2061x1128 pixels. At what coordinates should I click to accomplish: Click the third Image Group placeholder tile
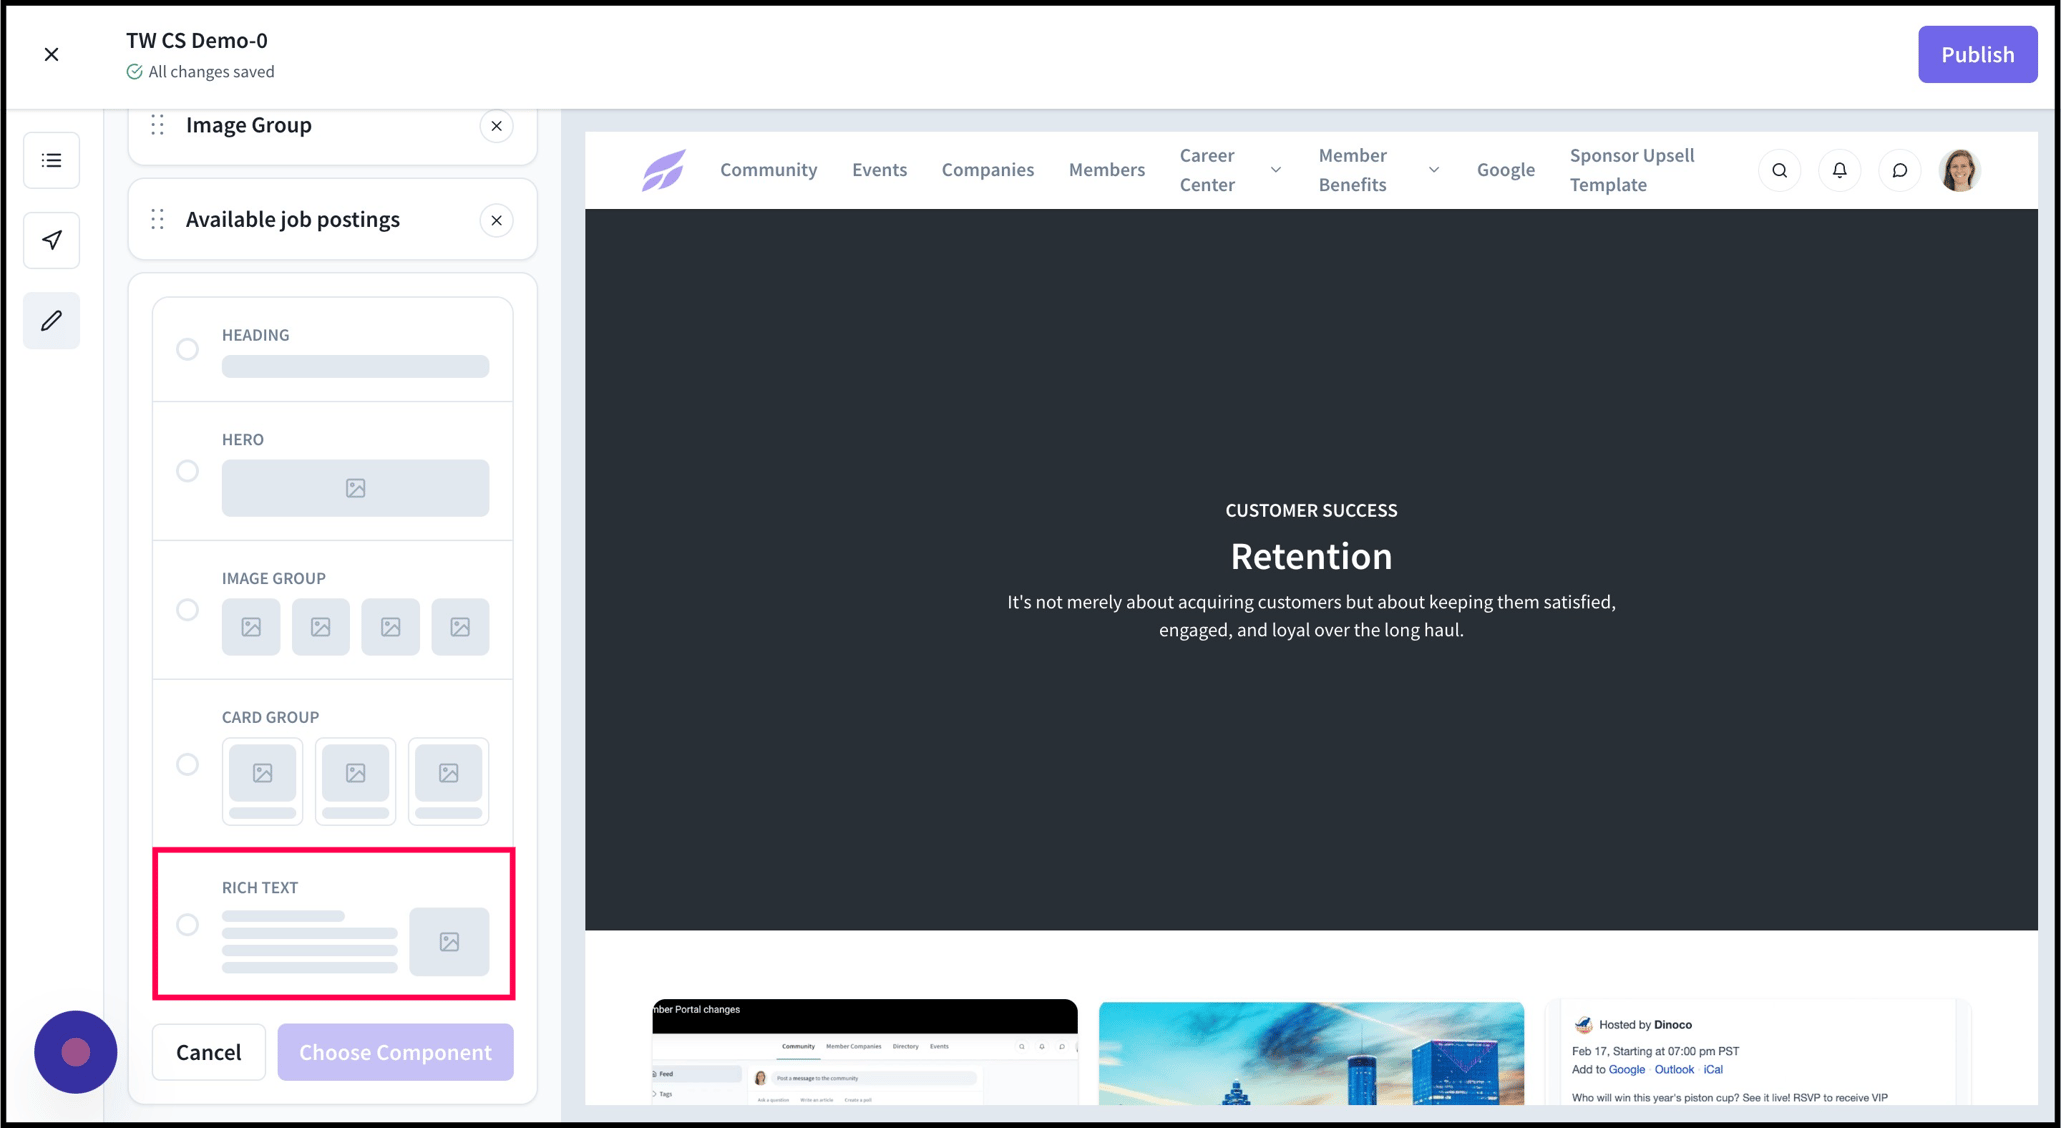[390, 627]
